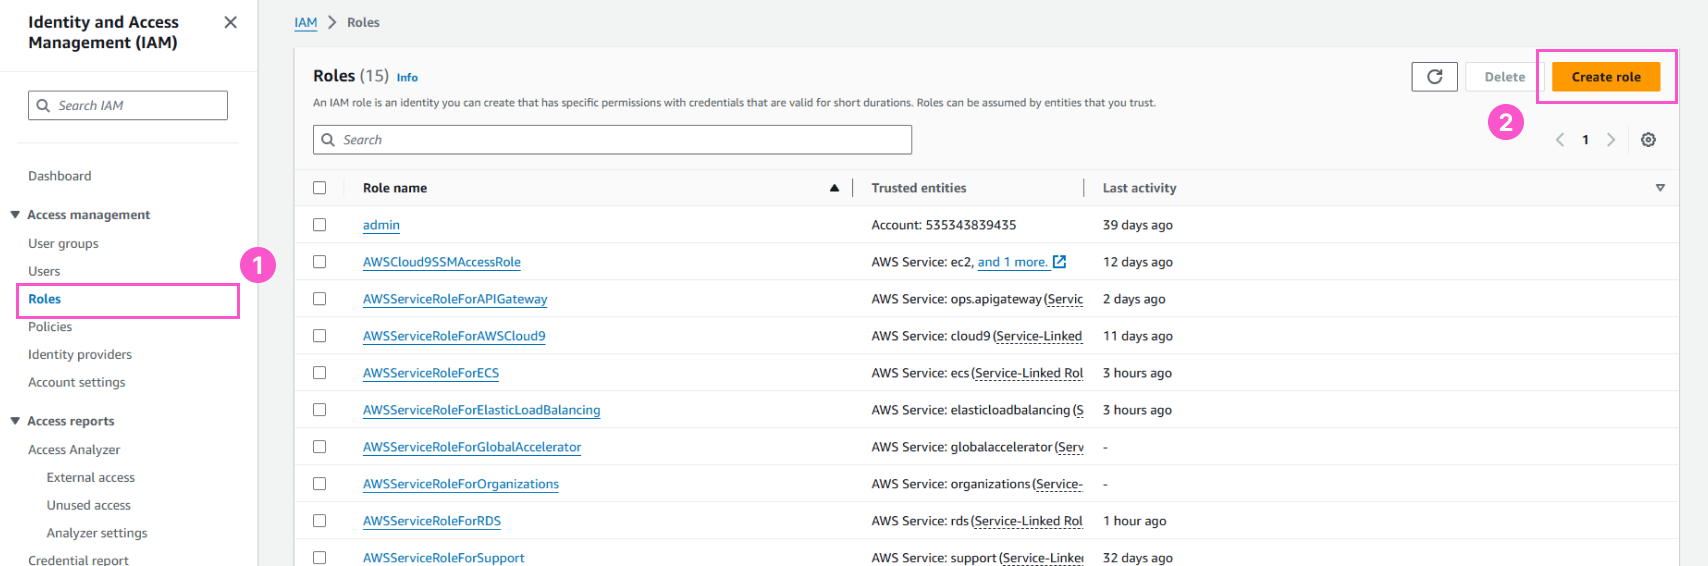Viewport: 1708px width, 566px height.
Task: Close the IAM navigation panel
Action: (230, 22)
